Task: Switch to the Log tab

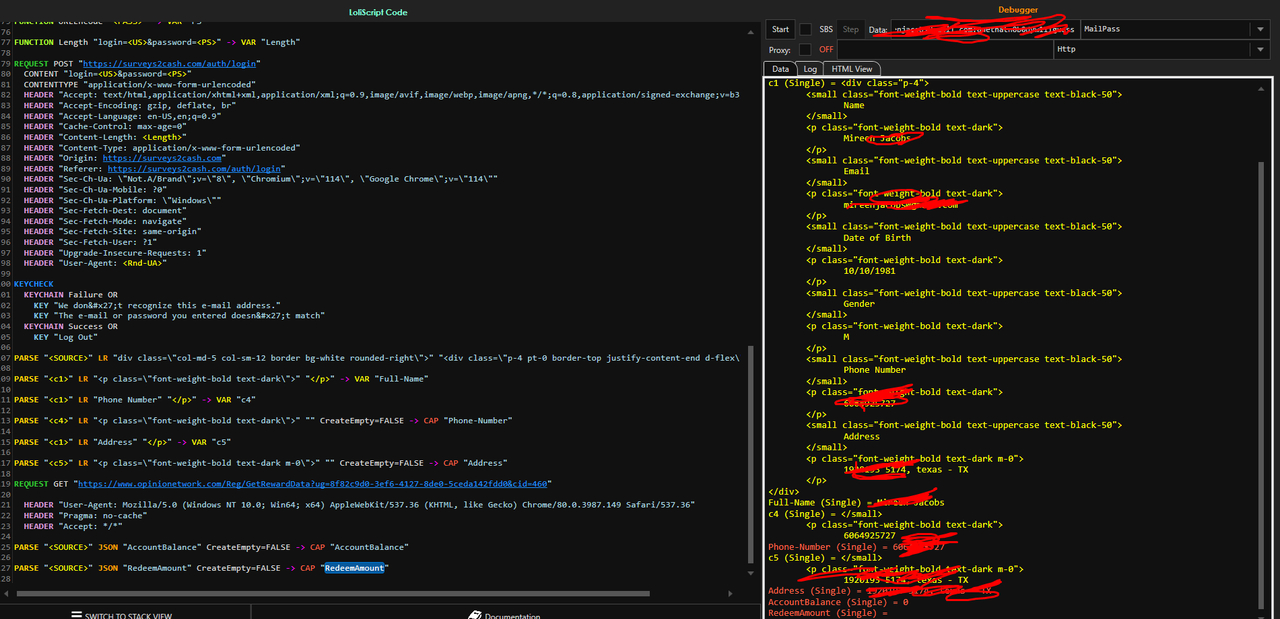Action: [x=811, y=69]
